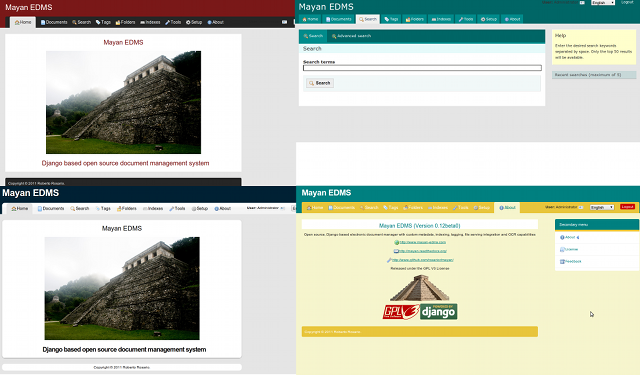Select Setup gear tab in dark-blue themed navigation
This screenshot has height=375, width=640.
pos(200,209)
